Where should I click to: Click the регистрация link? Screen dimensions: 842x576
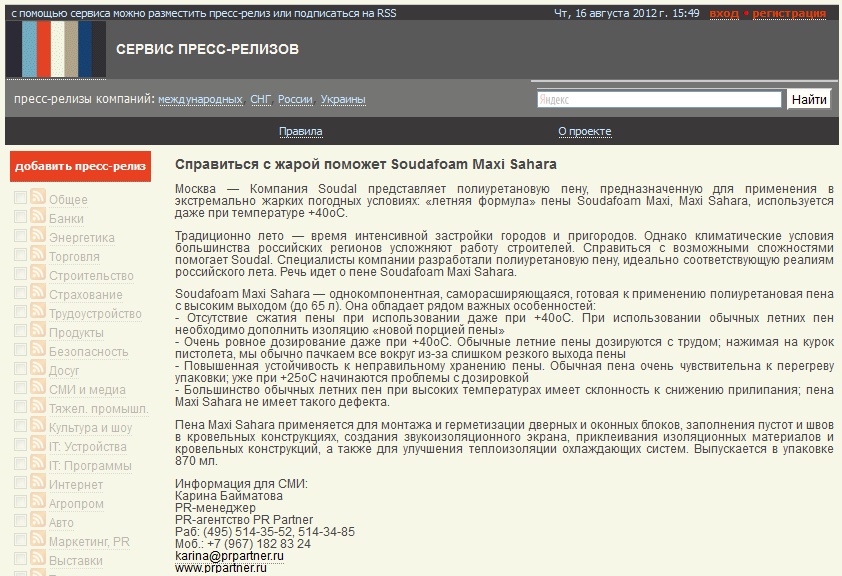[789, 13]
